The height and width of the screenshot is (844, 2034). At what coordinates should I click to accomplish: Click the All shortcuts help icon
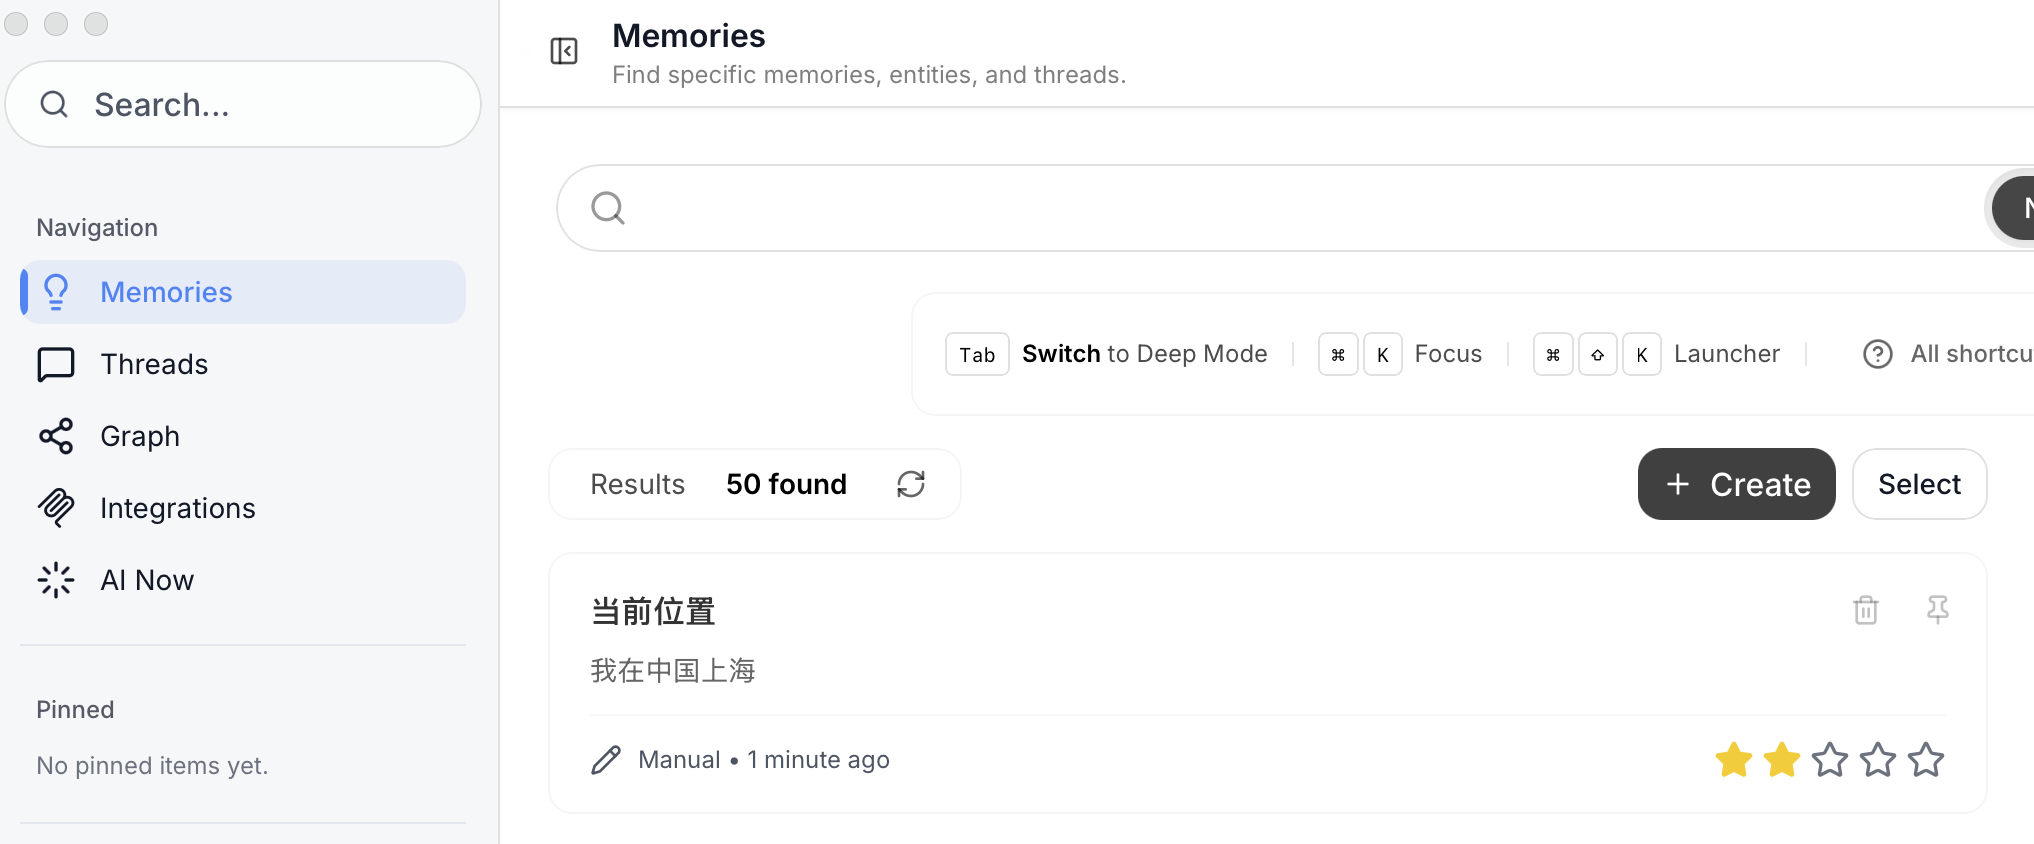(1878, 354)
